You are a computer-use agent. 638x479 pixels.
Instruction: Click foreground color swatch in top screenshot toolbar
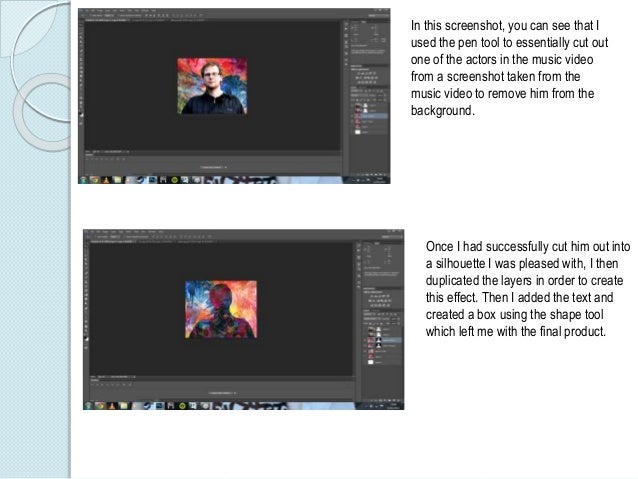pos(80,114)
